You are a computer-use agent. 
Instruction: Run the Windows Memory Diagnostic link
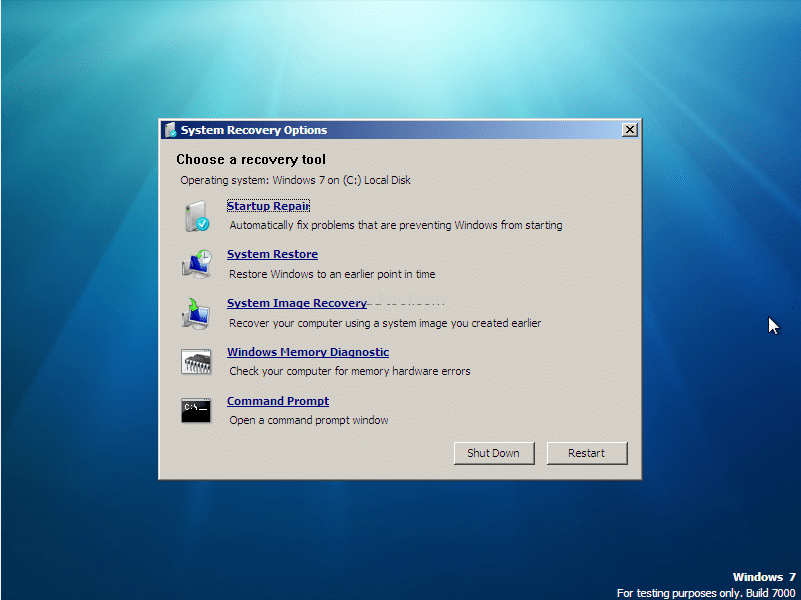[308, 352]
